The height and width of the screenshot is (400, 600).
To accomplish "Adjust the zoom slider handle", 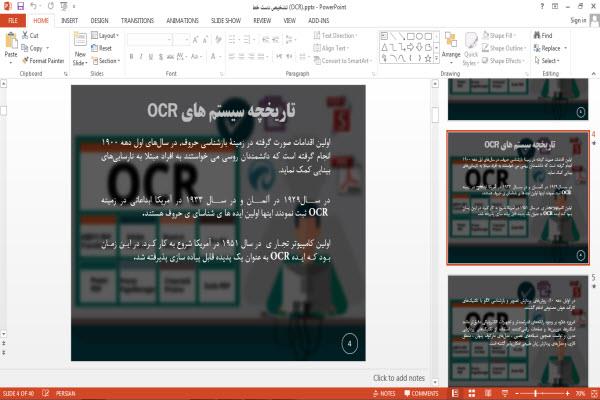I will 535,393.
